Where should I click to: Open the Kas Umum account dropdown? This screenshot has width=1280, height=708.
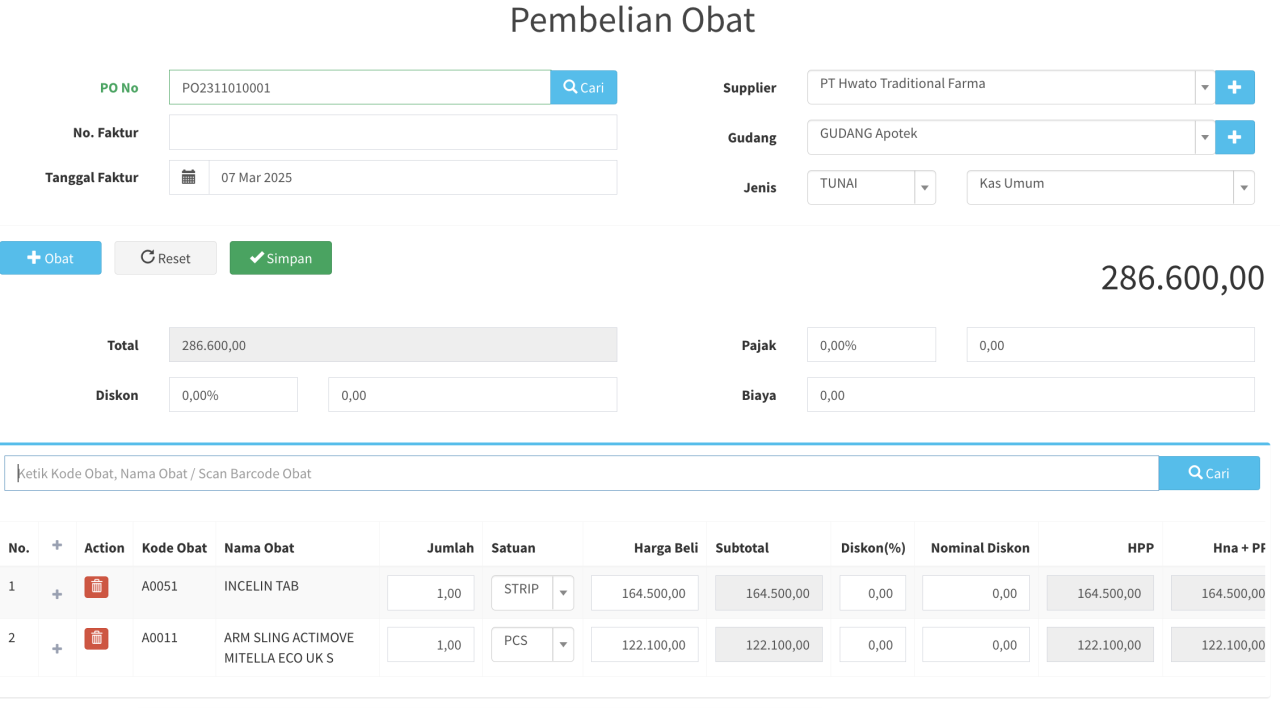1110,187
